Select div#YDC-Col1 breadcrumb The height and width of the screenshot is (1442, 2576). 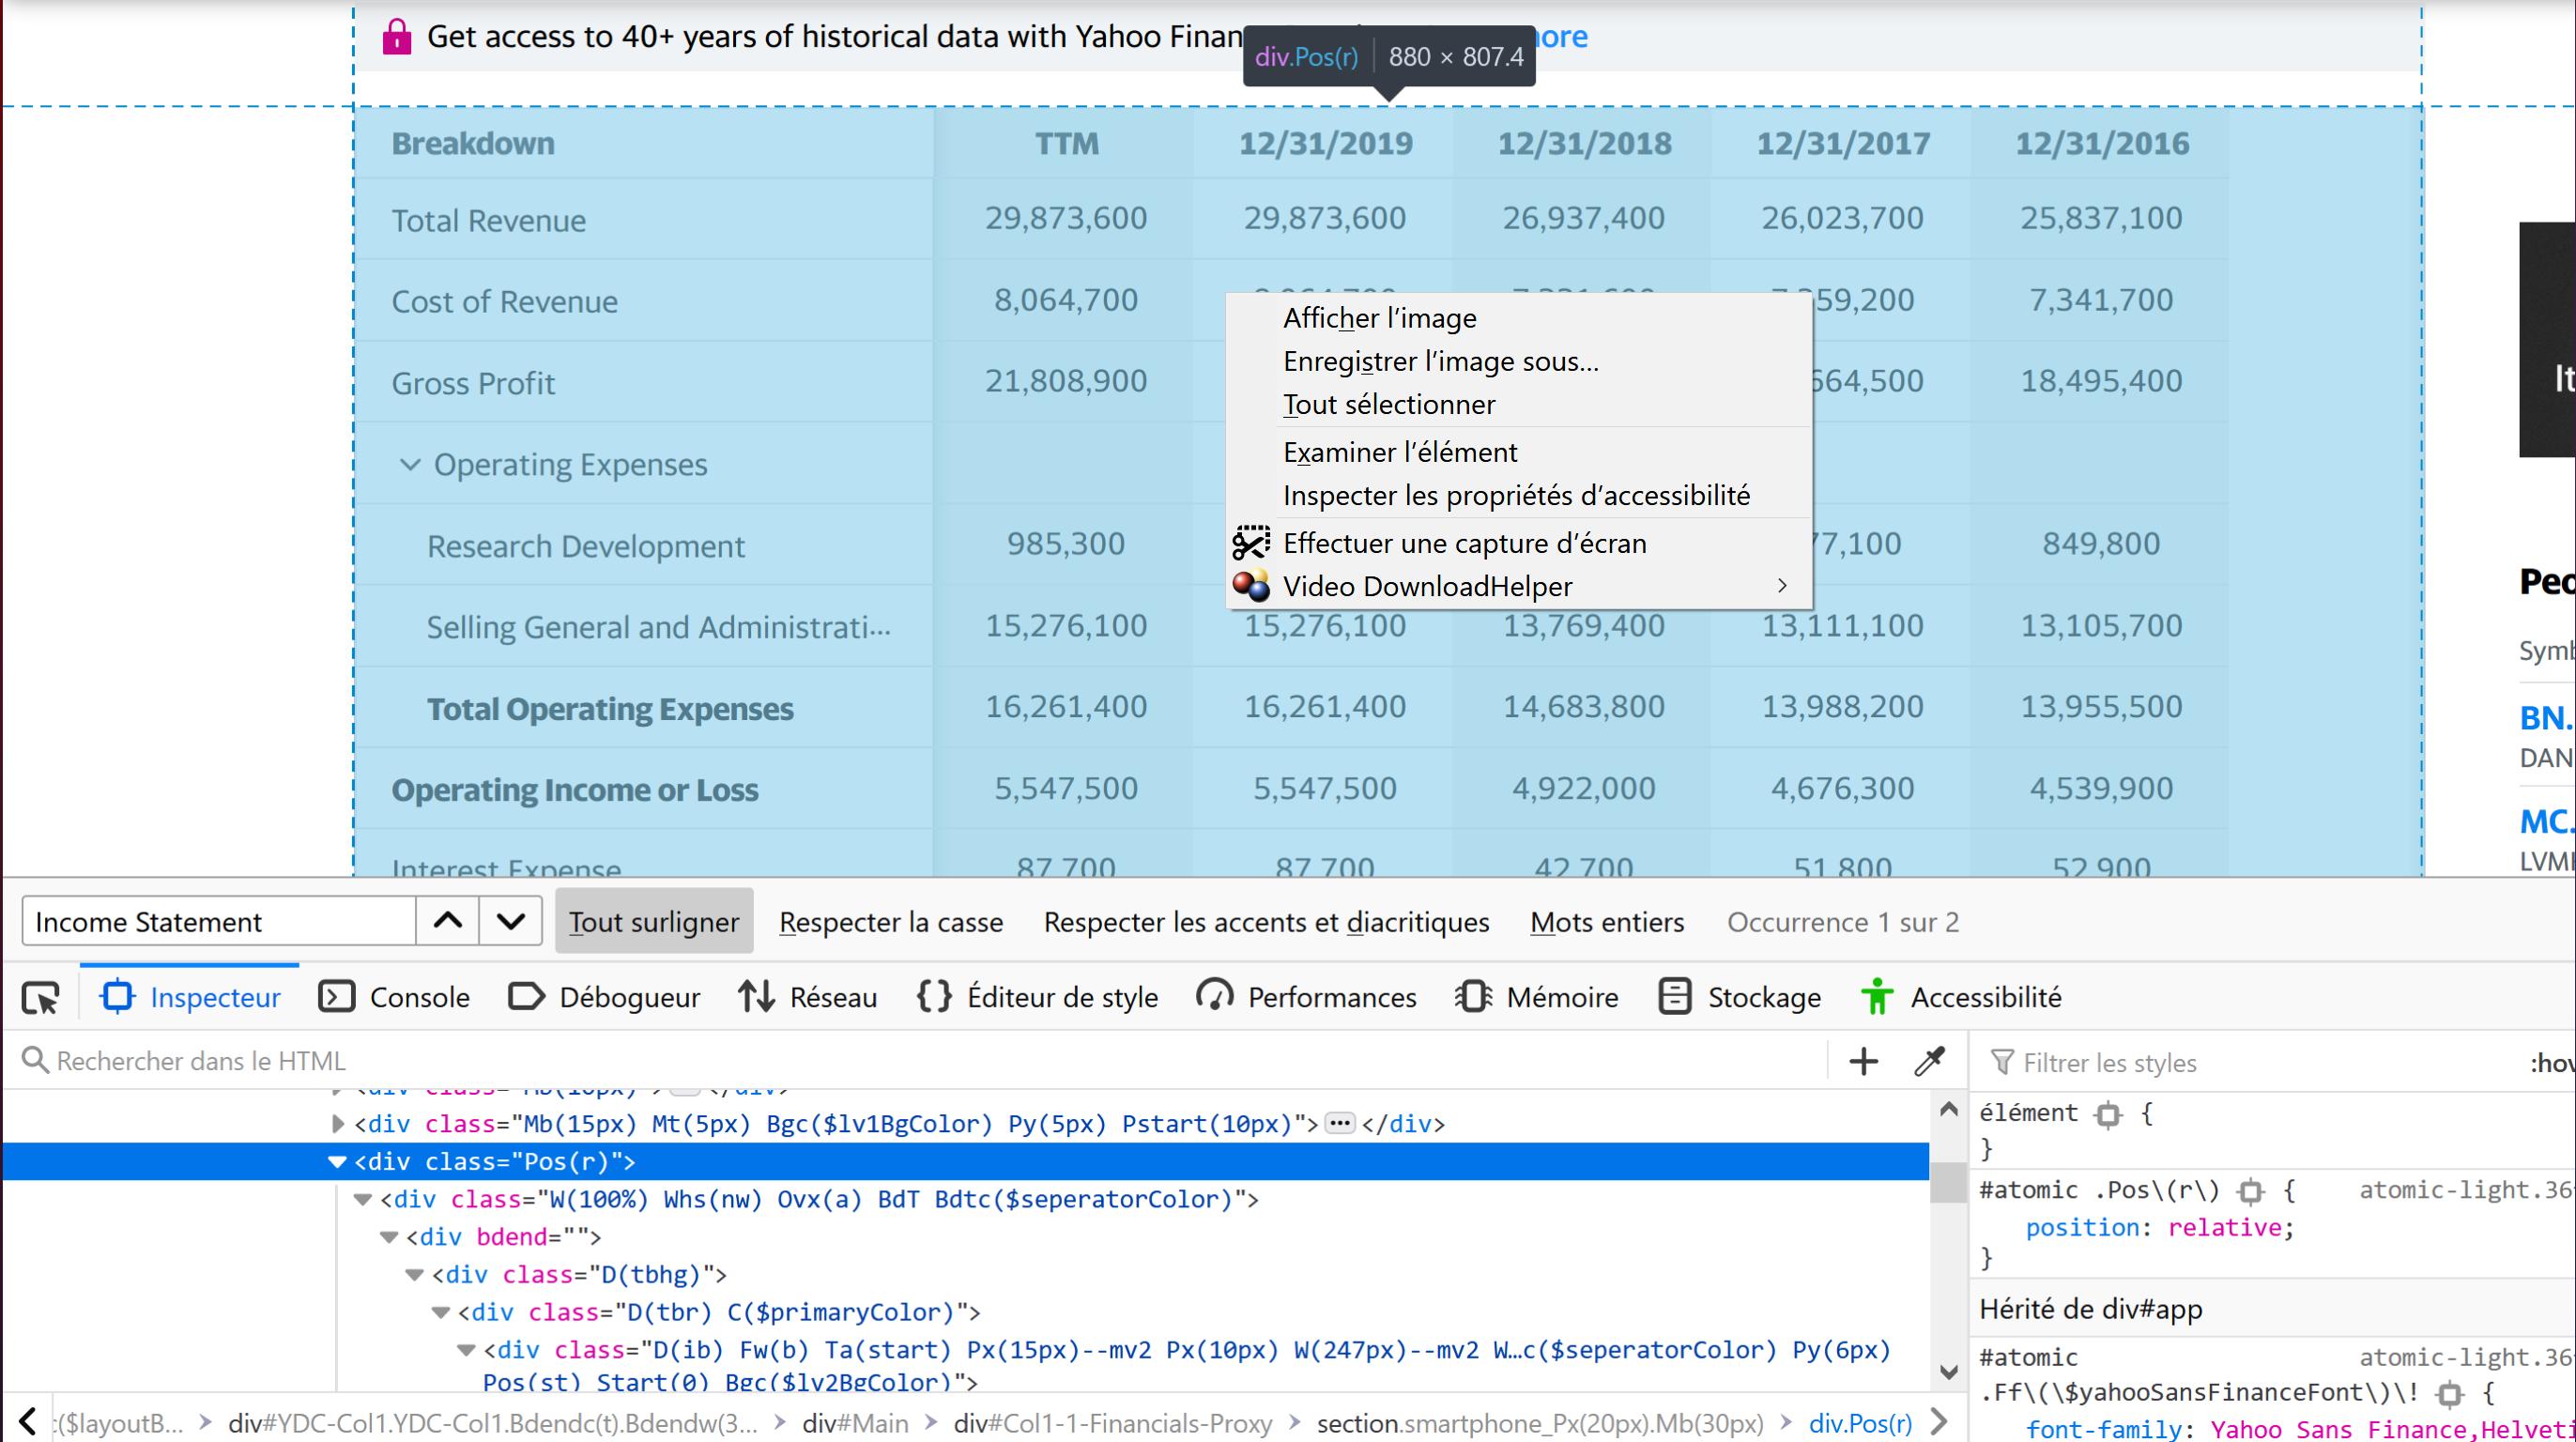(x=493, y=1422)
